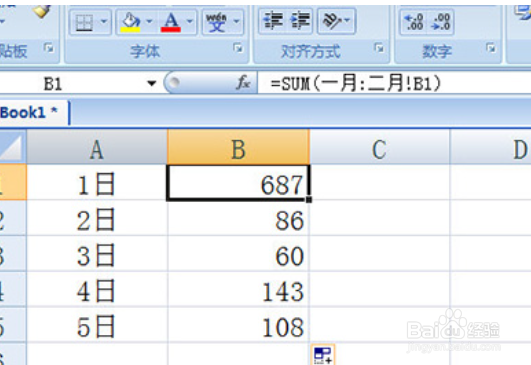This screenshot has height=365, width=531.
Task: Open the clipboard group dialog launcher
Action: (49, 48)
